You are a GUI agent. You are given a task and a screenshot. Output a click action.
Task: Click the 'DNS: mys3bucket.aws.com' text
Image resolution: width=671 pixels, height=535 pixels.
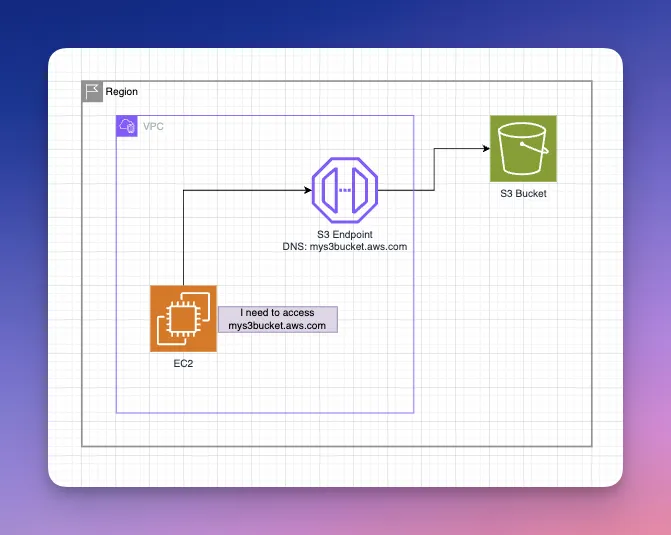[x=345, y=247]
